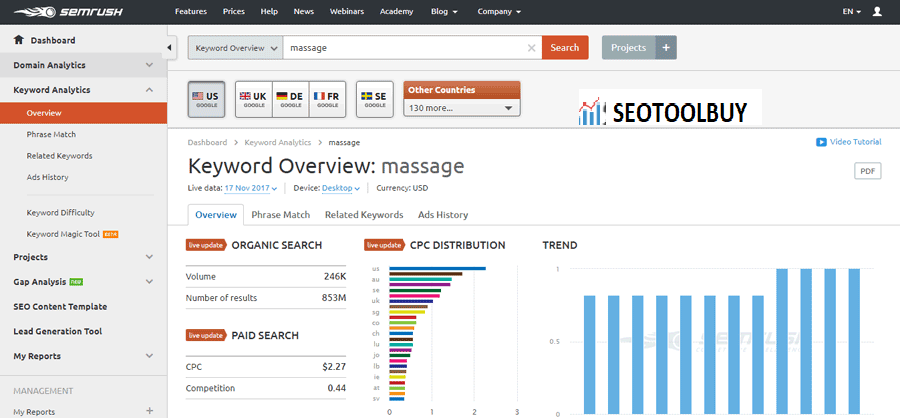This screenshot has height=418, width=900.
Task: Go to Keyword Analytics in the breadcrumb
Action: 278,142
